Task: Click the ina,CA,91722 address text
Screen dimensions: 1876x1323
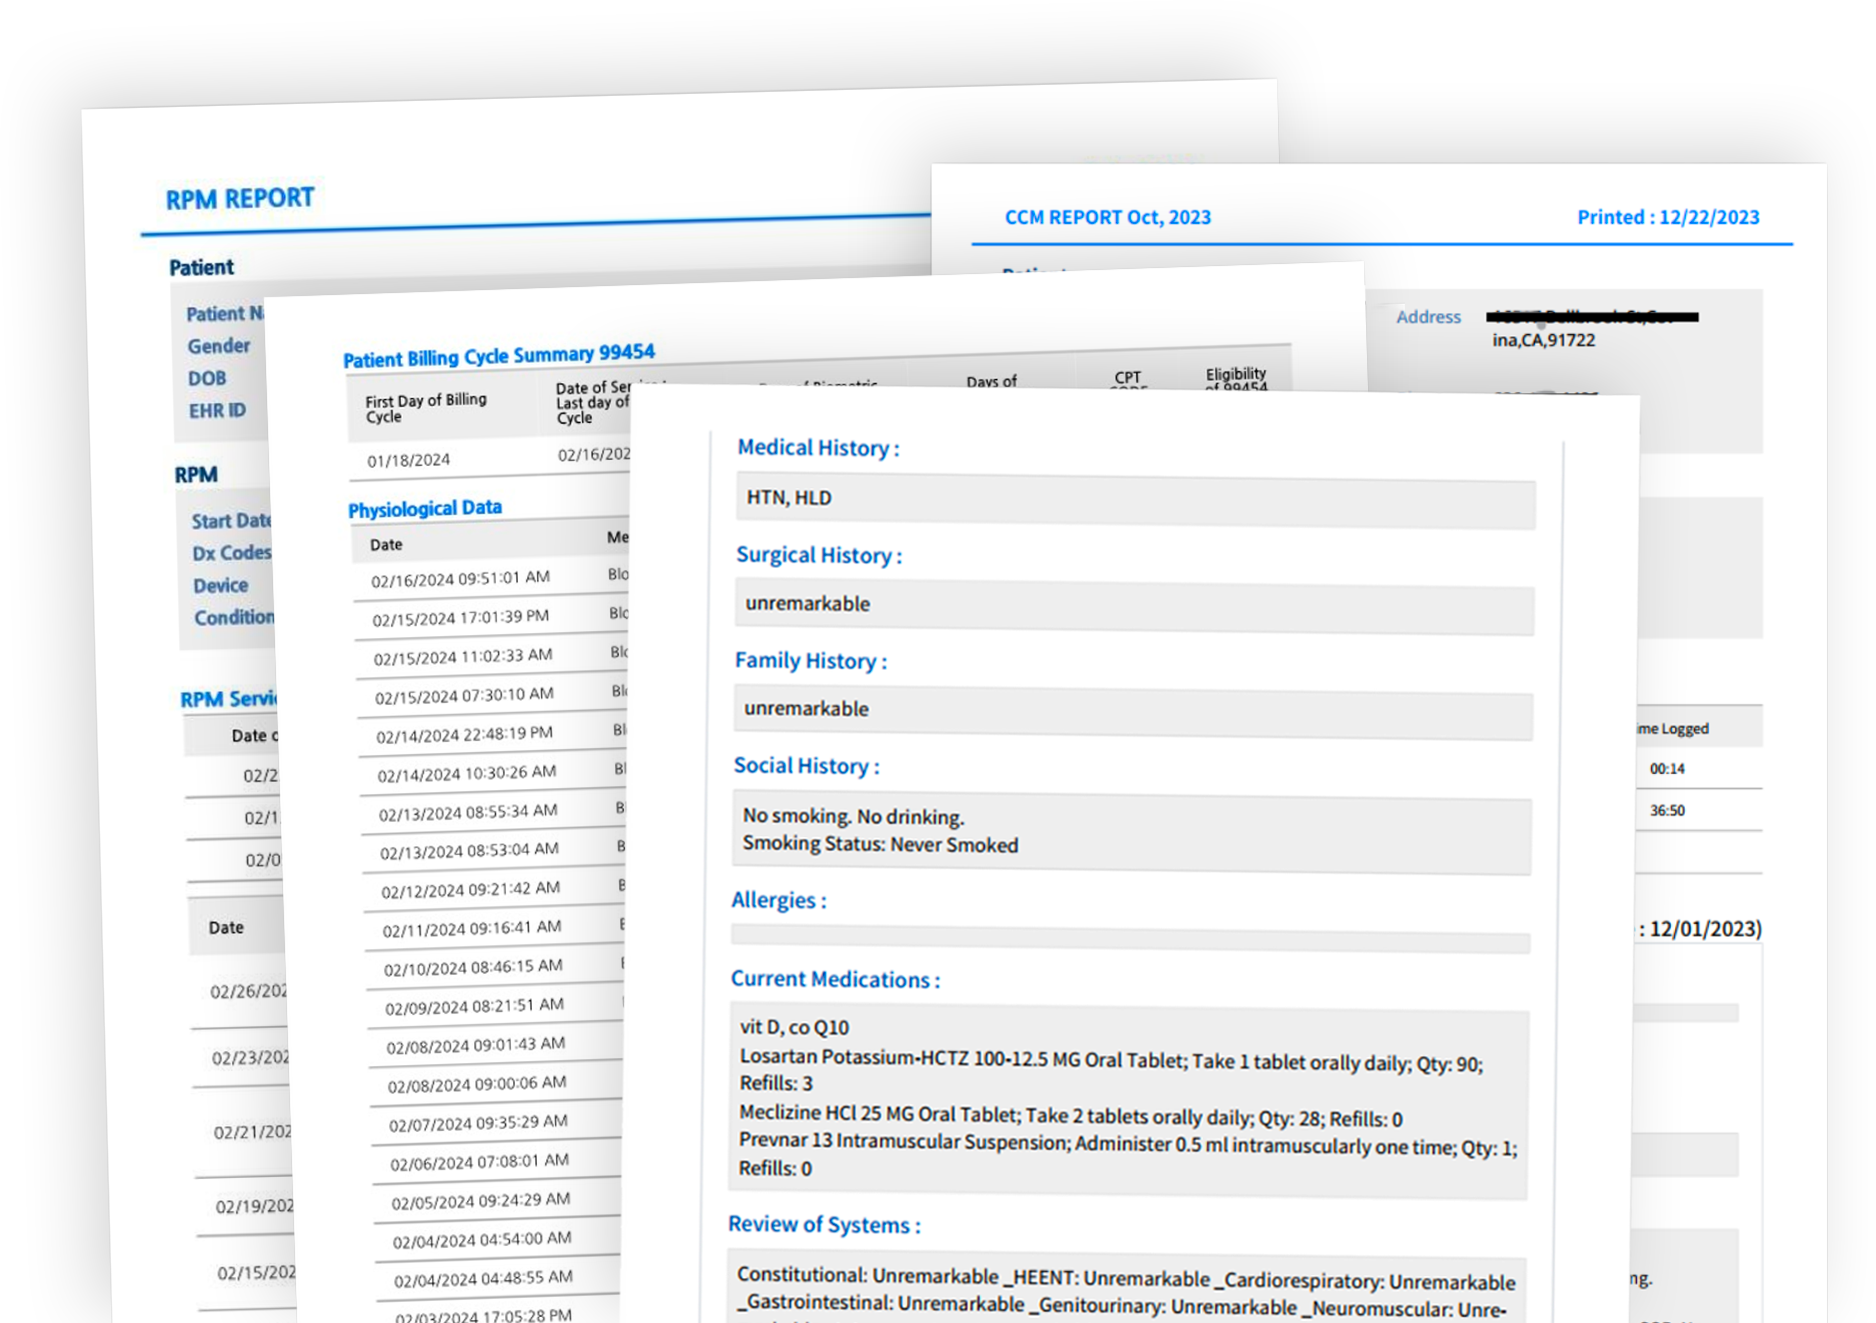Action: tap(1544, 340)
